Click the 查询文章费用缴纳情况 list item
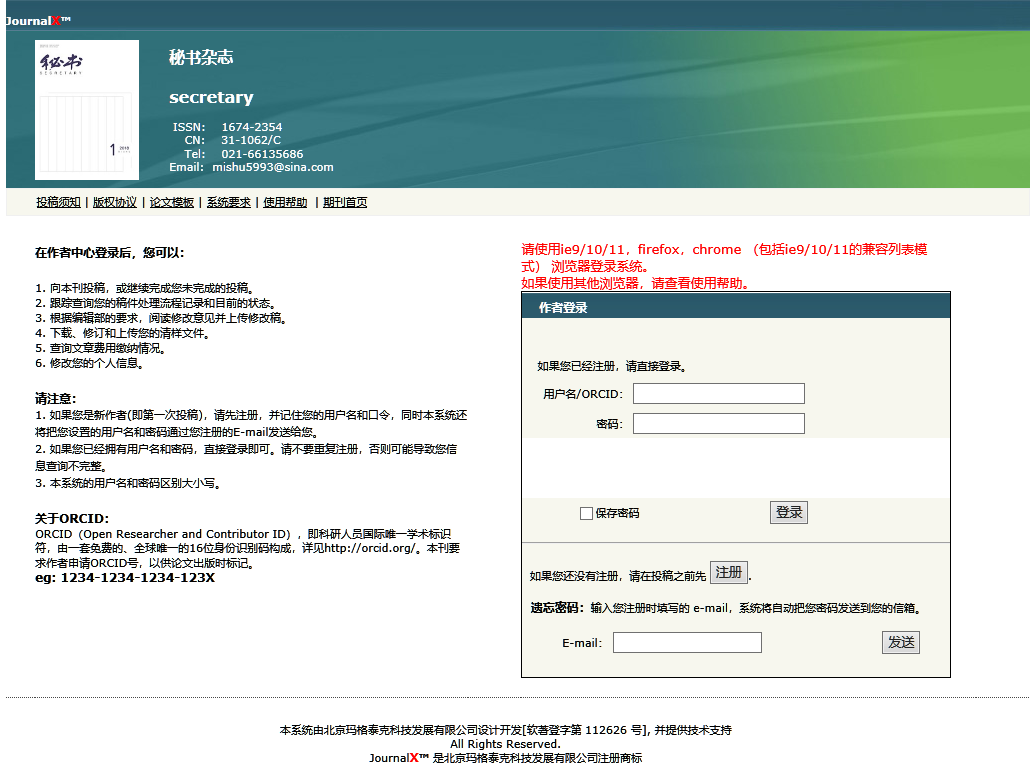The height and width of the screenshot is (783, 1036). 100,348
